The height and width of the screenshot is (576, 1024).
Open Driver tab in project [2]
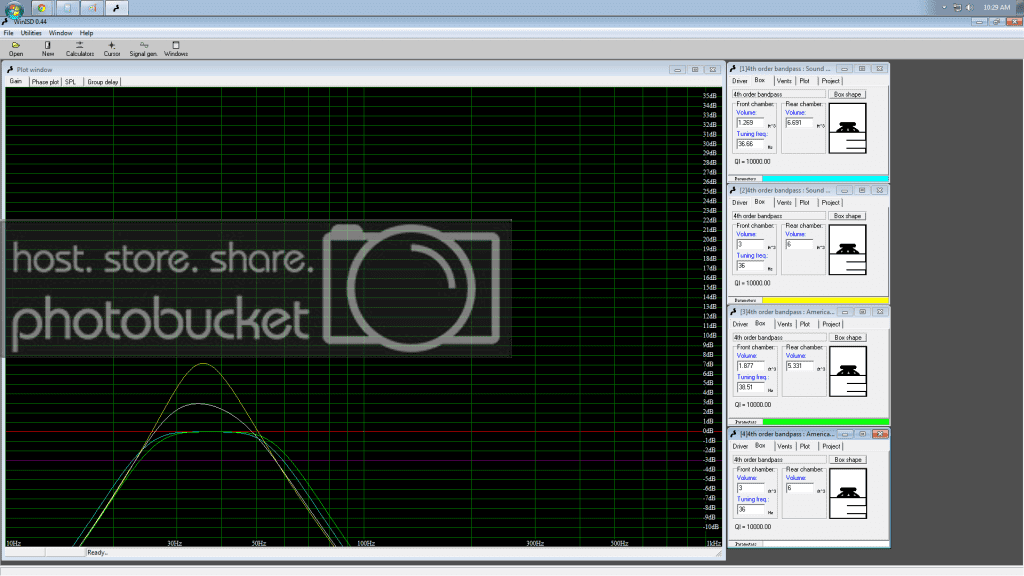(740, 202)
